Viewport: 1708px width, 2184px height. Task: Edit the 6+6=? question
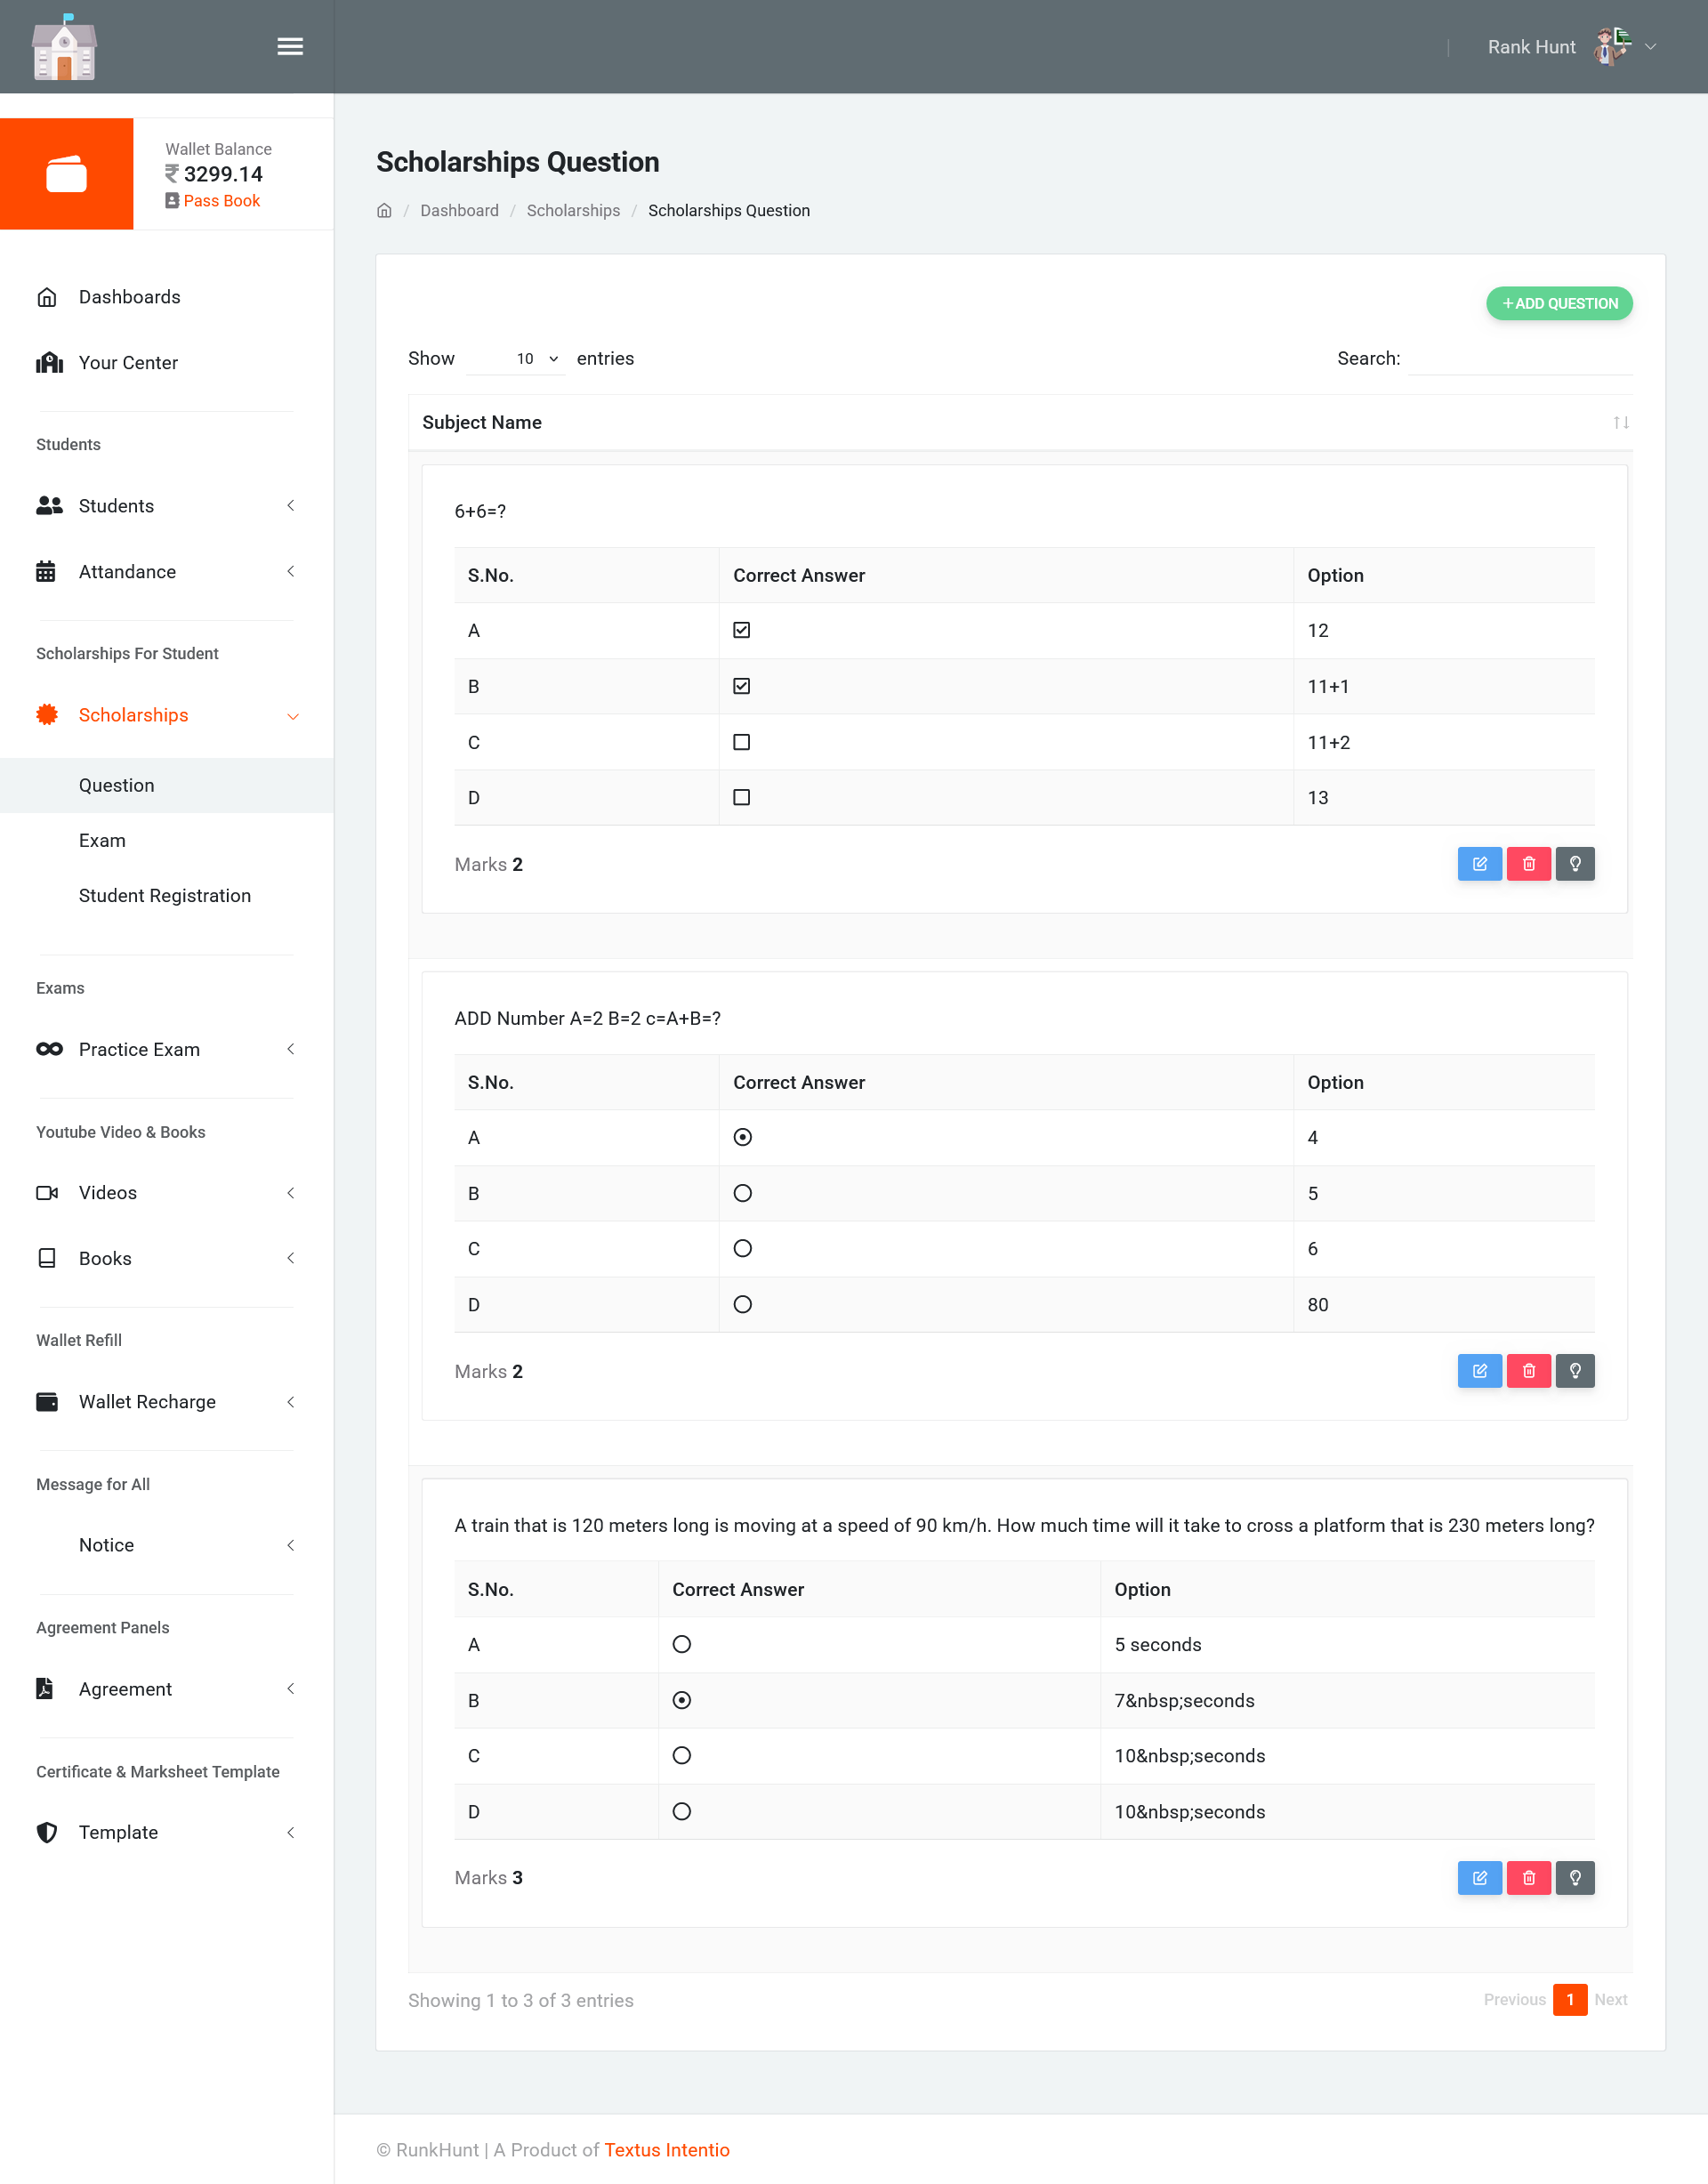1479,864
